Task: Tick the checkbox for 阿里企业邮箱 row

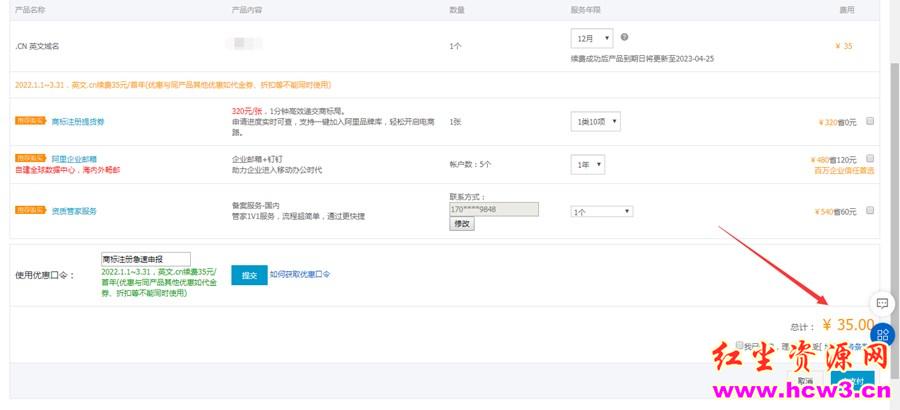Action: [870, 158]
